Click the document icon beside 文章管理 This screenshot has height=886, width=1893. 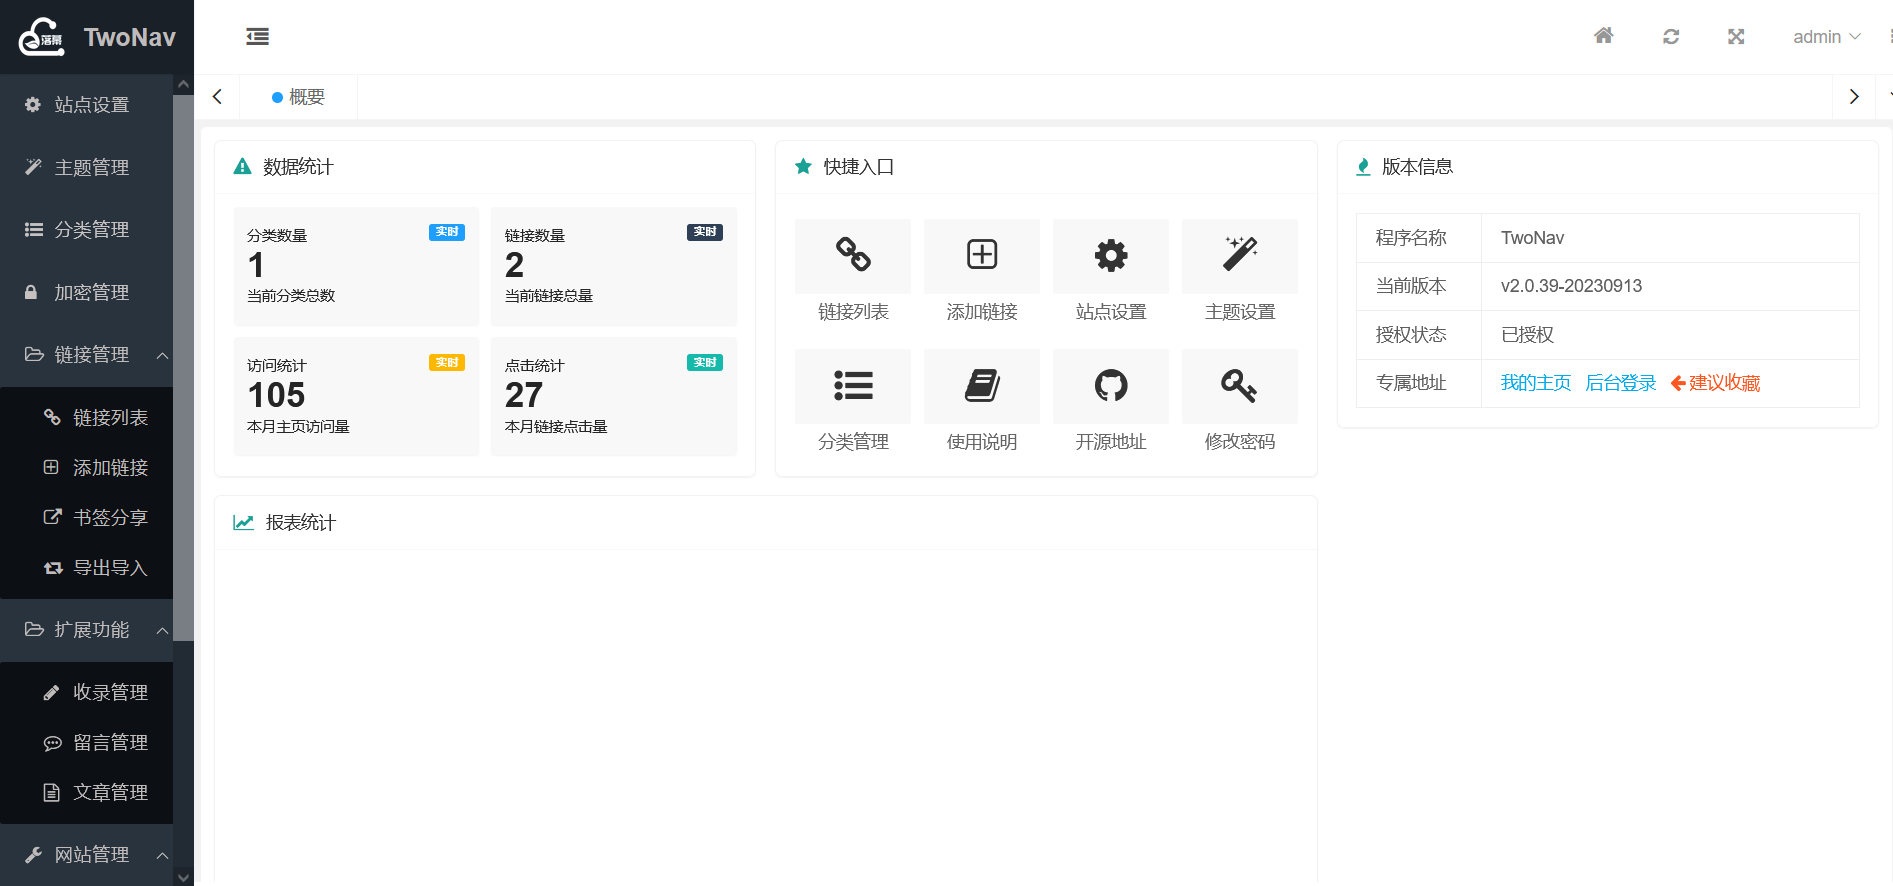[x=52, y=793]
